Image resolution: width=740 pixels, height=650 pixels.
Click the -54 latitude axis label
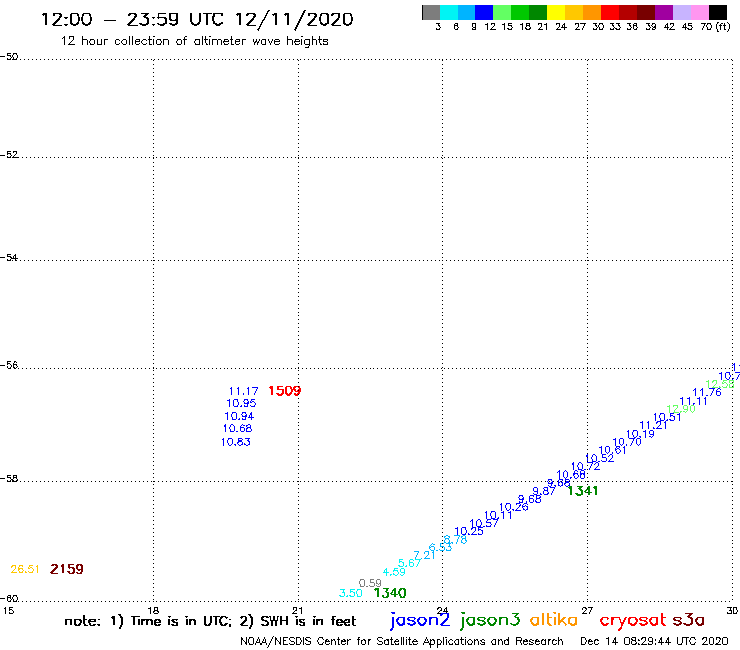[9, 258]
